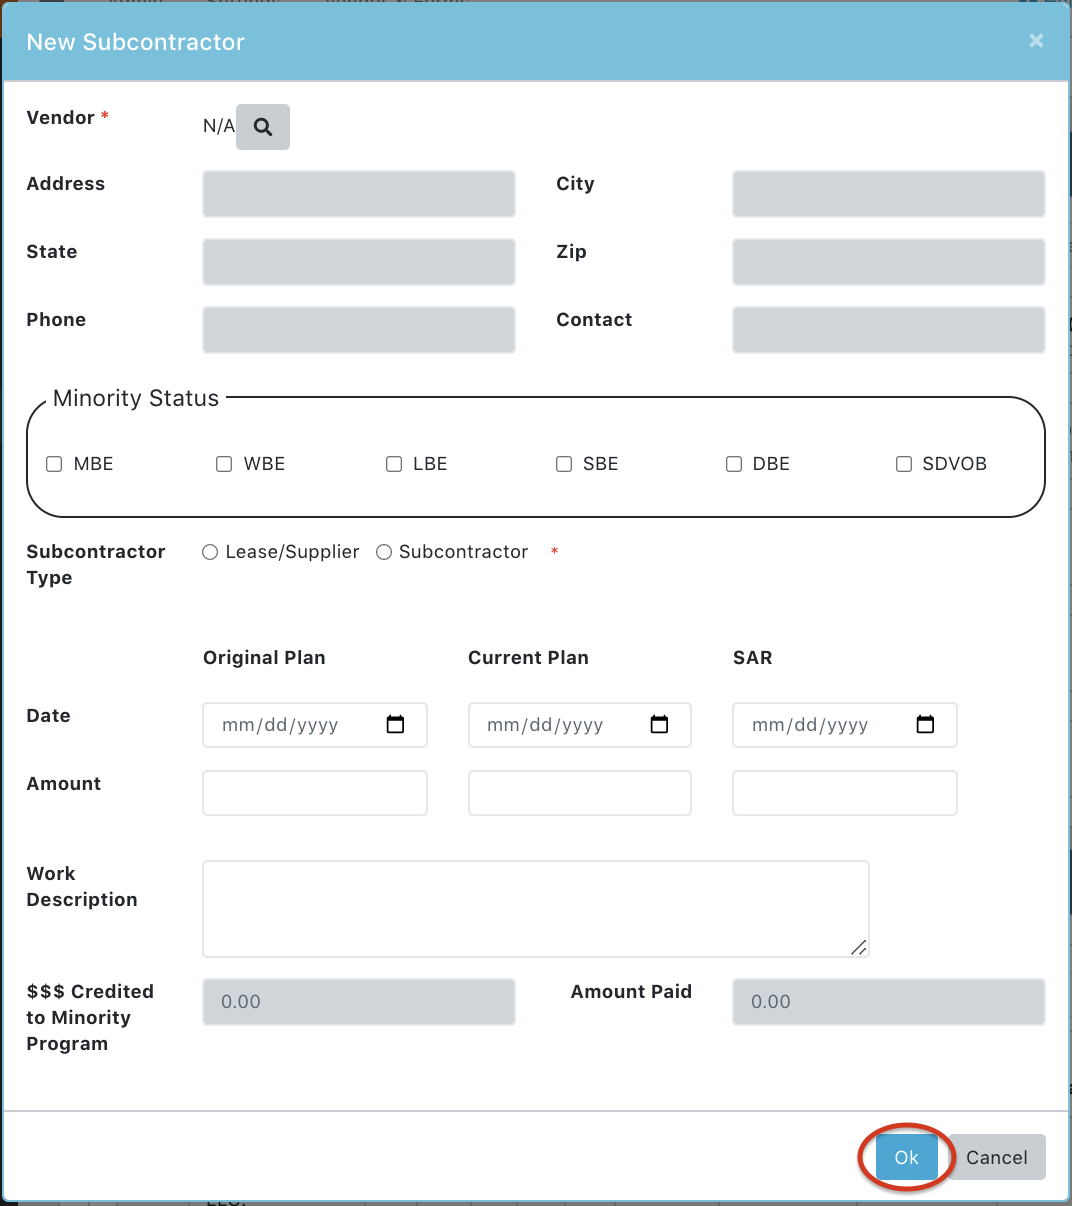Screen dimensions: 1072x1206
Task: Click inside the Work Description text area
Action: click(535, 908)
